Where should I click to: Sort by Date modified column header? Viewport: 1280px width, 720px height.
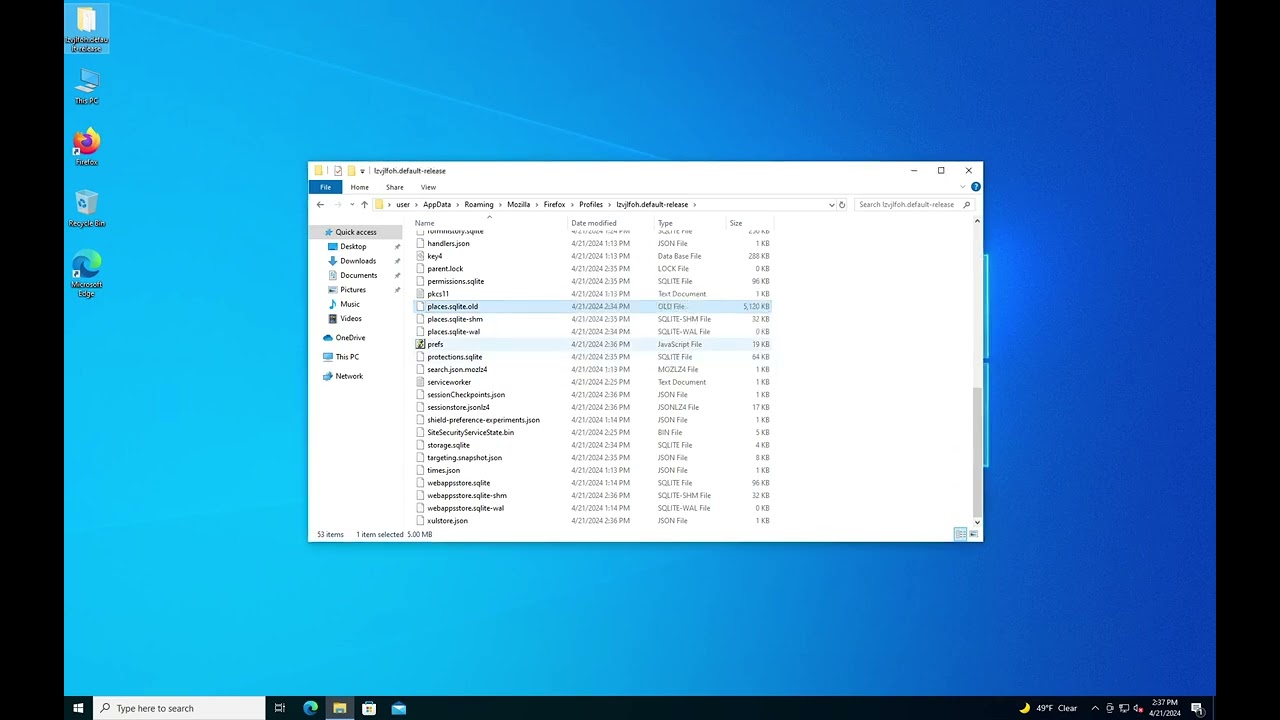click(x=611, y=223)
